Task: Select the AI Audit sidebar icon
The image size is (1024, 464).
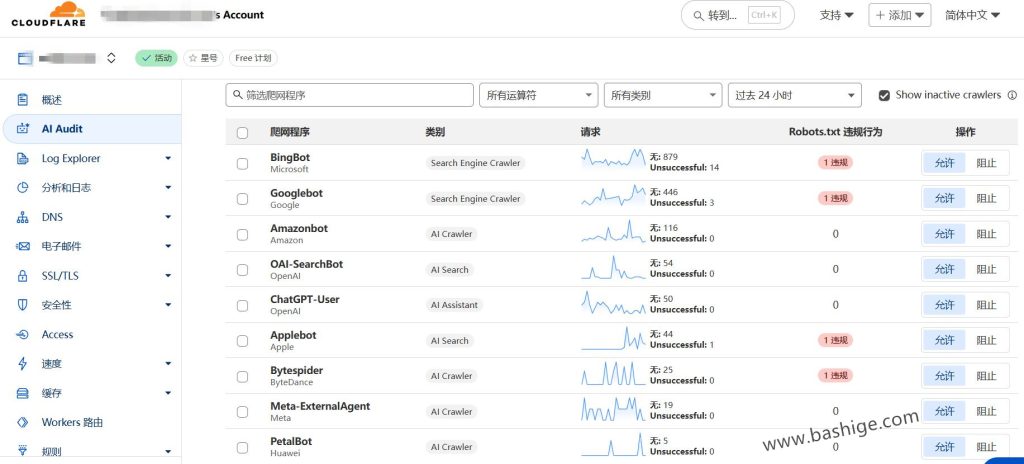Action: (23, 129)
